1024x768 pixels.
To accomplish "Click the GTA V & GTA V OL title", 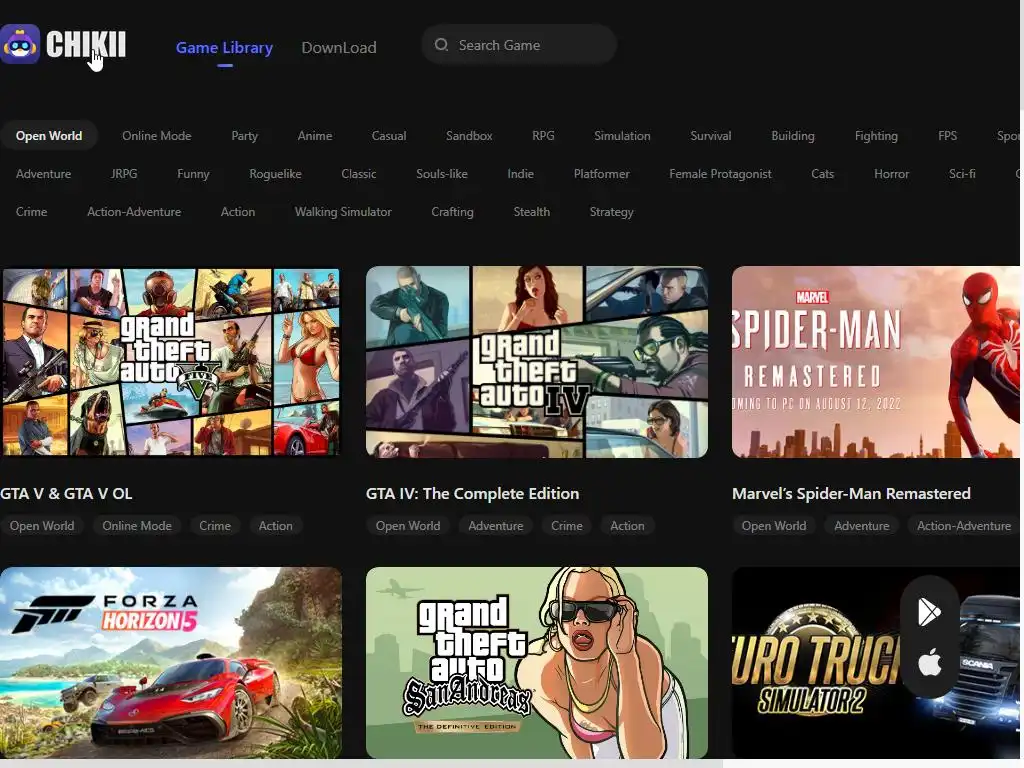I will click(x=66, y=494).
